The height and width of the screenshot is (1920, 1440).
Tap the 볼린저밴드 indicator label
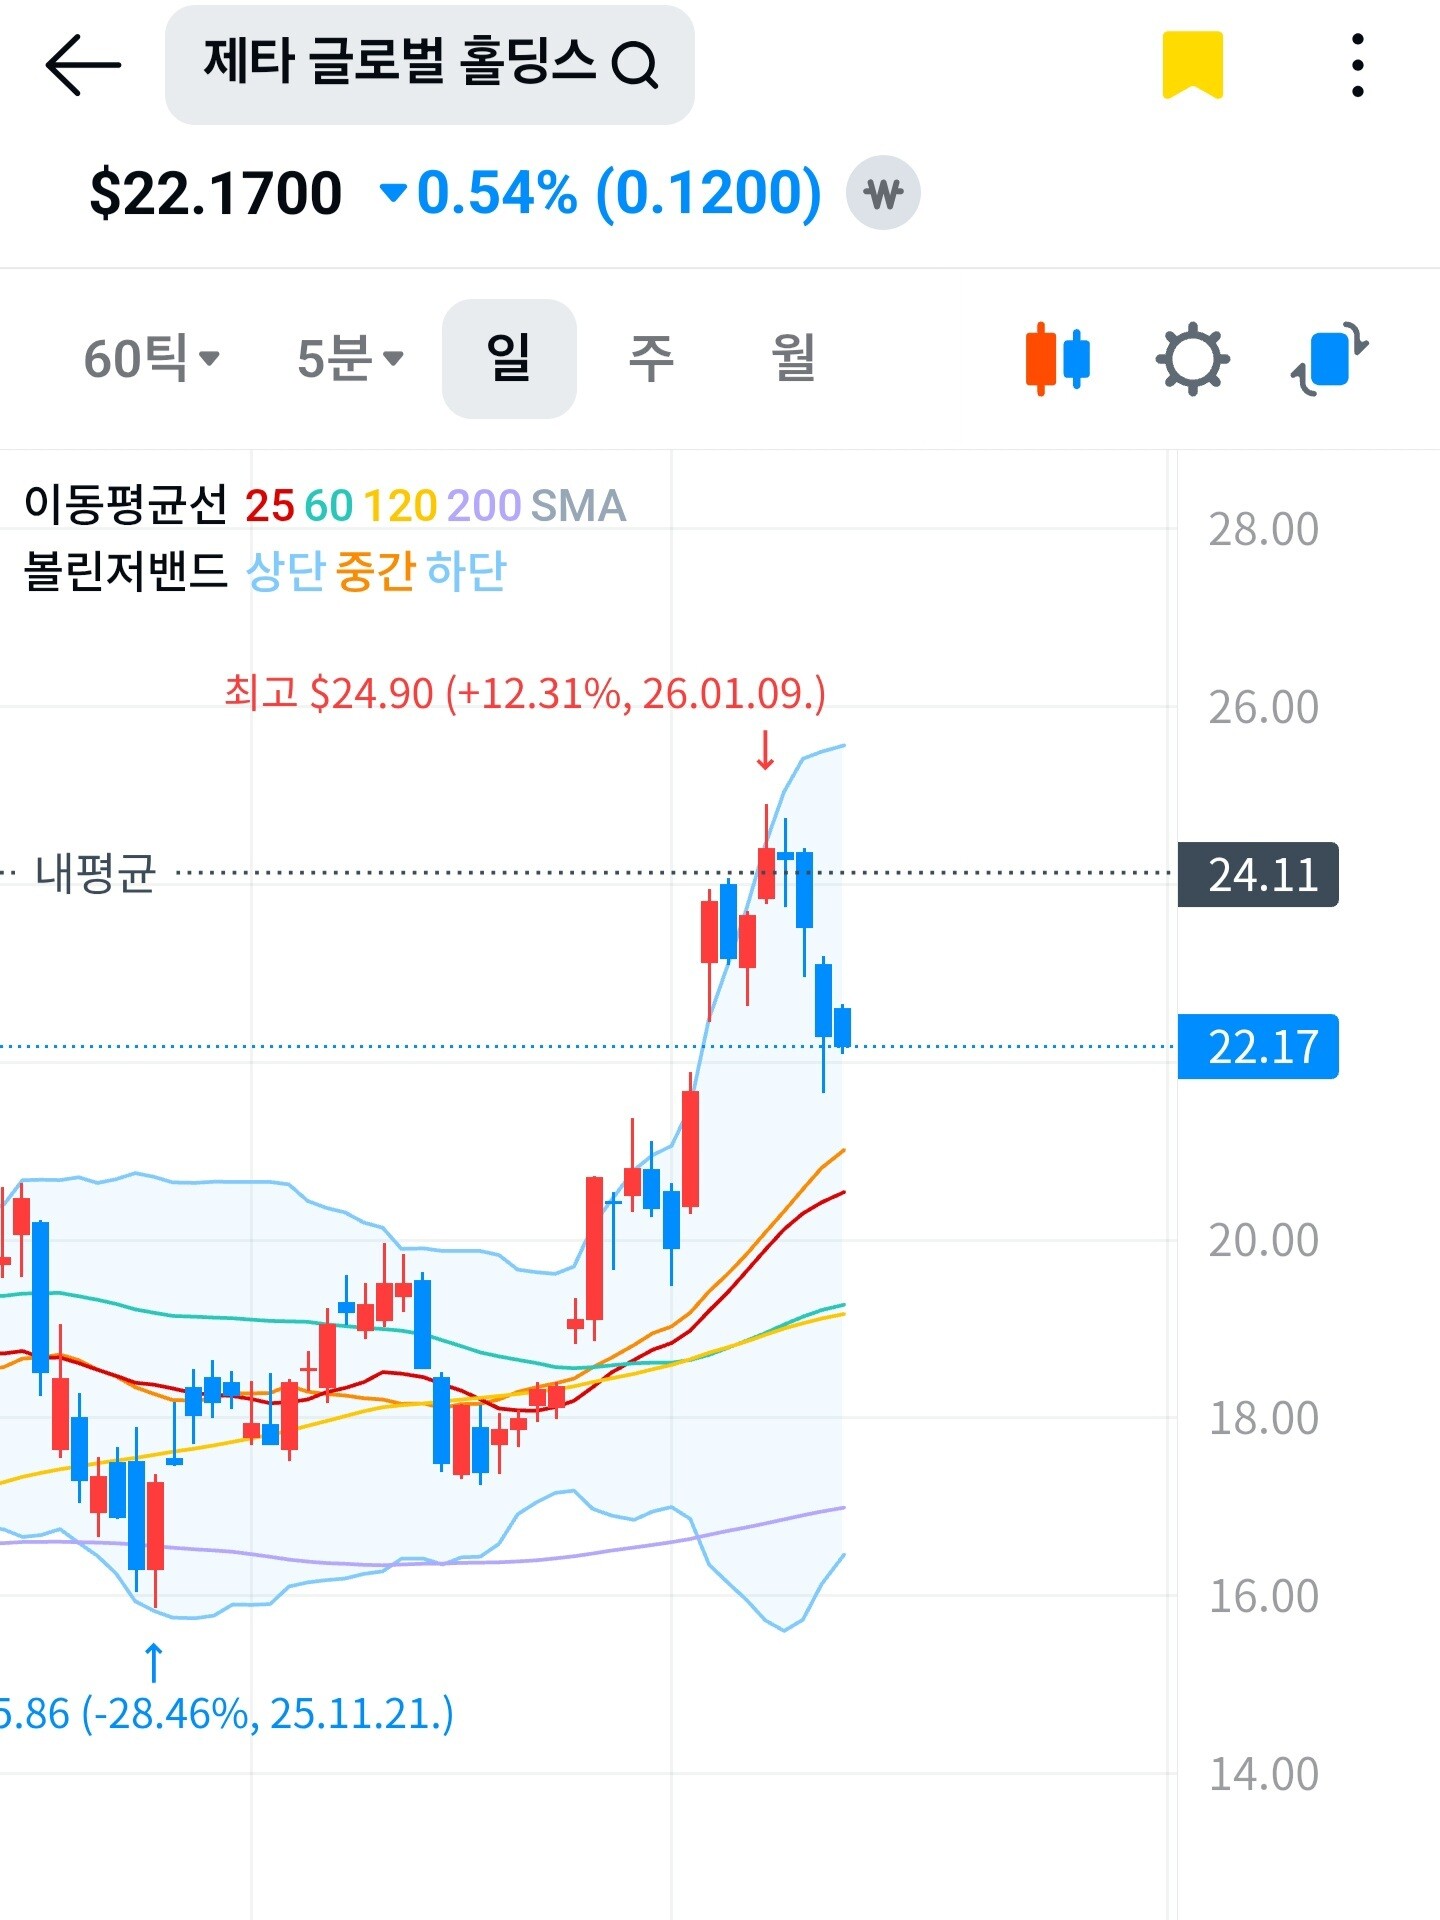click(126, 571)
